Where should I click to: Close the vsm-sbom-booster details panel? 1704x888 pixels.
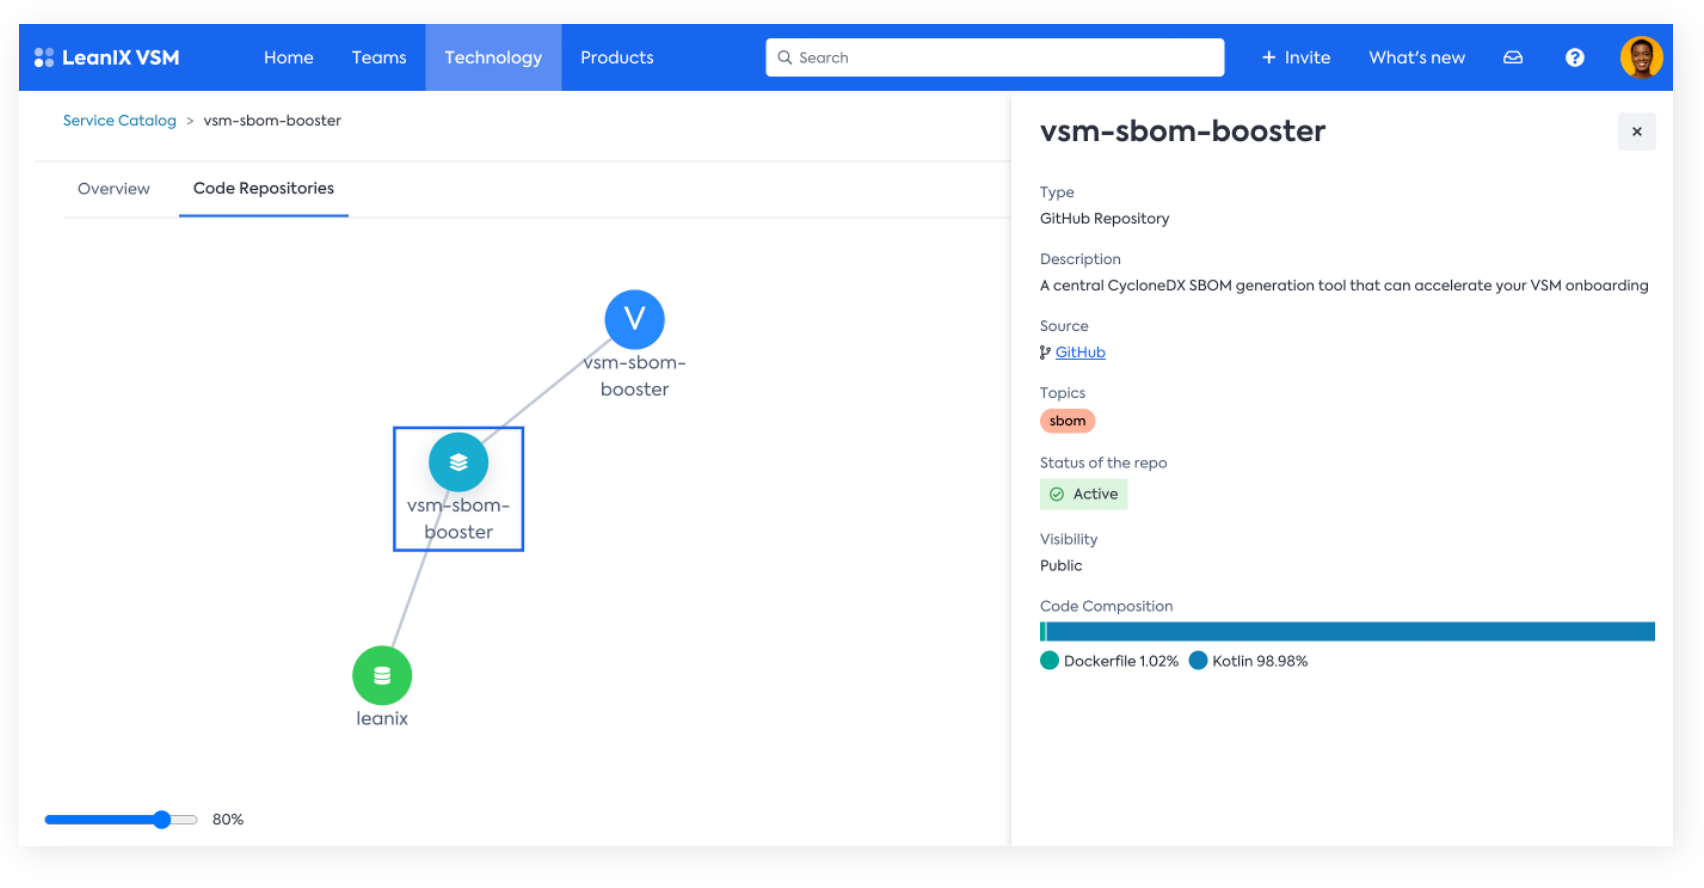1637,132
